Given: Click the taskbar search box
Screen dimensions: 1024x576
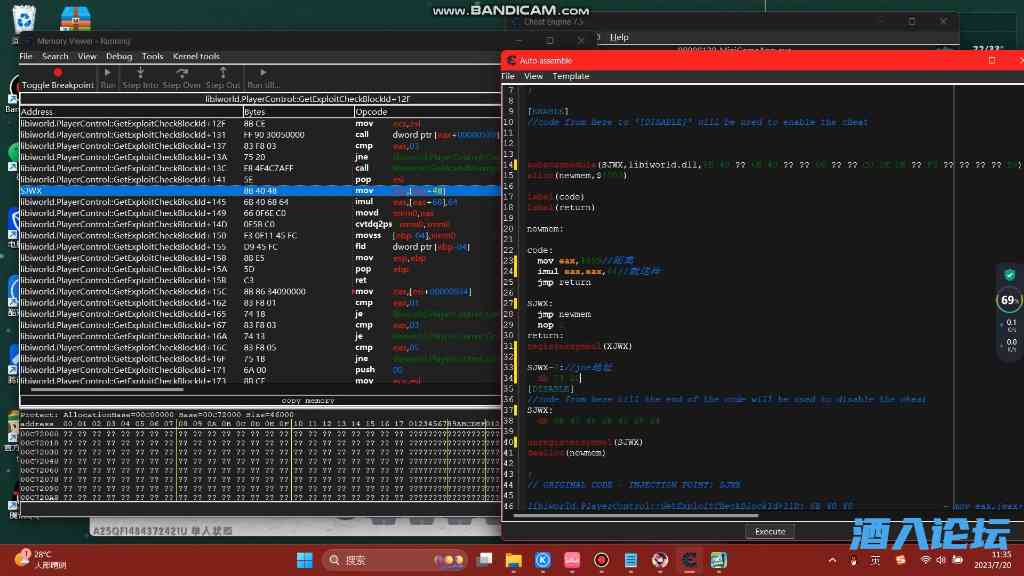Looking at the screenshot, I should (x=380, y=560).
